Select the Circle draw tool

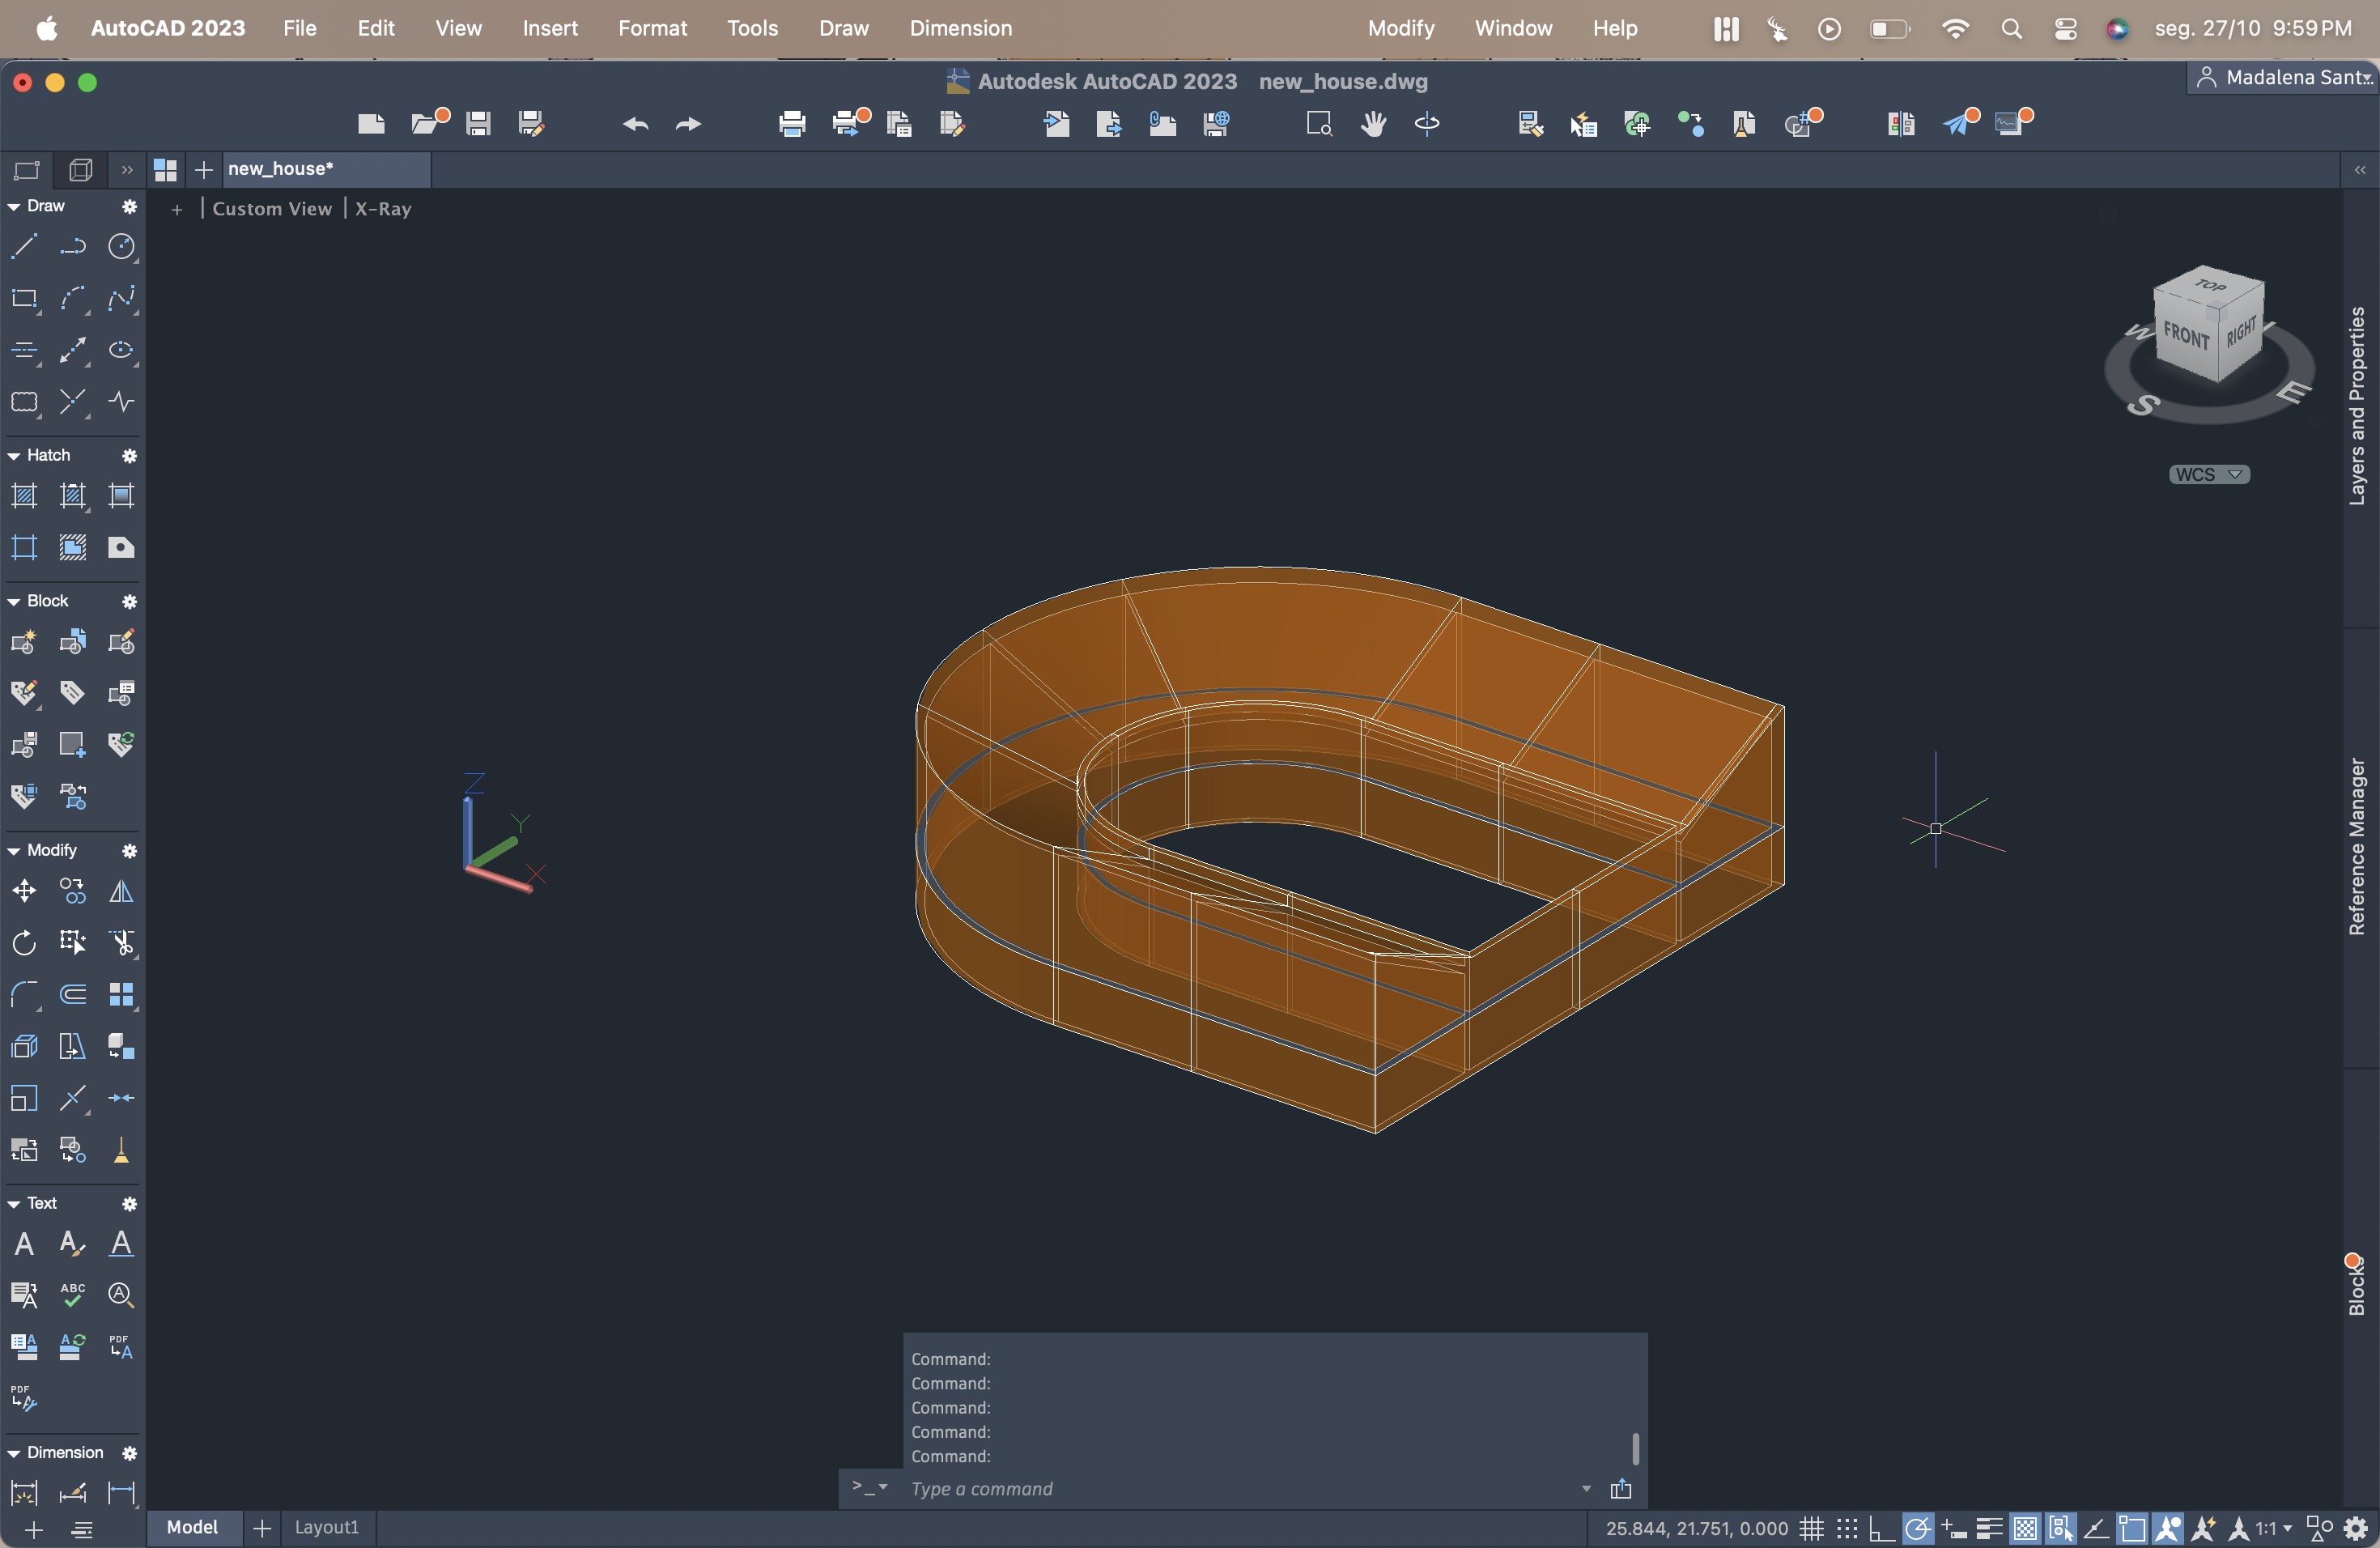pyautogui.click(x=121, y=246)
